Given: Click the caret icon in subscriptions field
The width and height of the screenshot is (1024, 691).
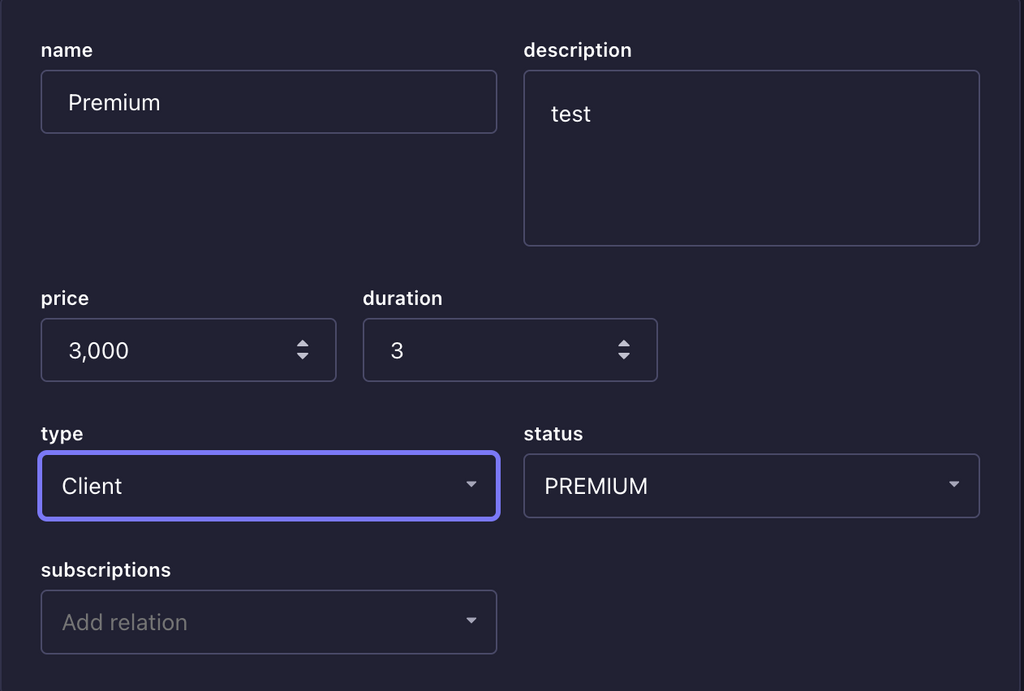Looking at the screenshot, I should tap(472, 620).
